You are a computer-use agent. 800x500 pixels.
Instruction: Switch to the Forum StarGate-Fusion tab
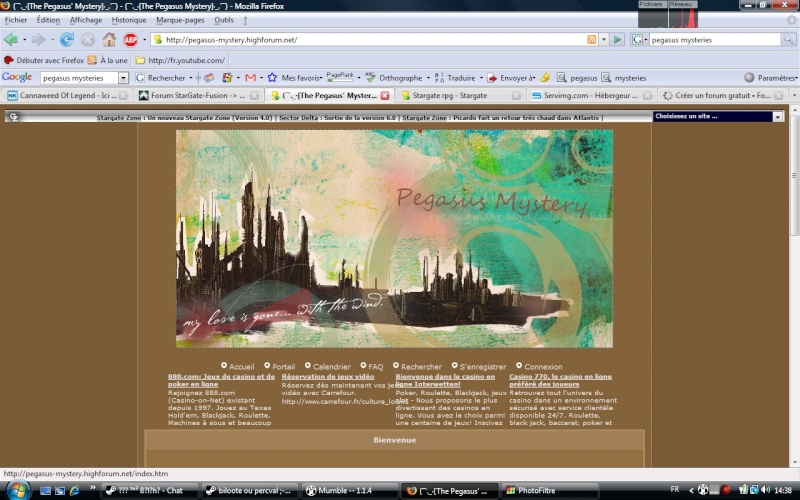198,95
